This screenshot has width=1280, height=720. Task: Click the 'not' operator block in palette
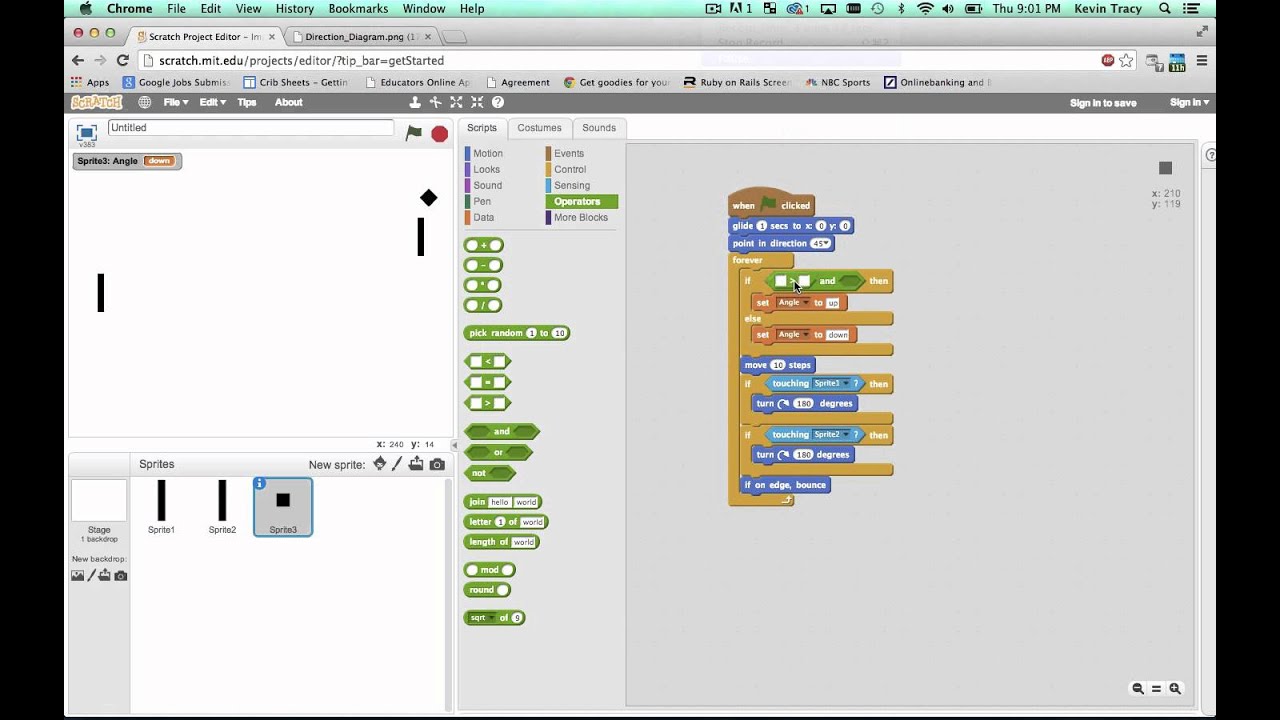[x=490, y=473]
